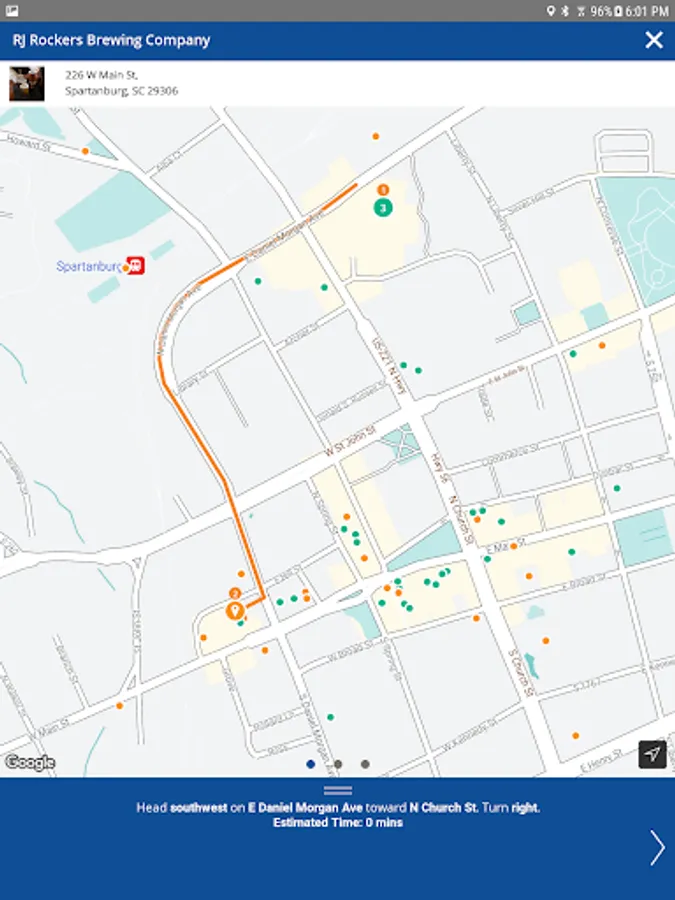
Task: Tap the "Spartanburg" station label
Action: pyautogui.click(x=89, y=266)
